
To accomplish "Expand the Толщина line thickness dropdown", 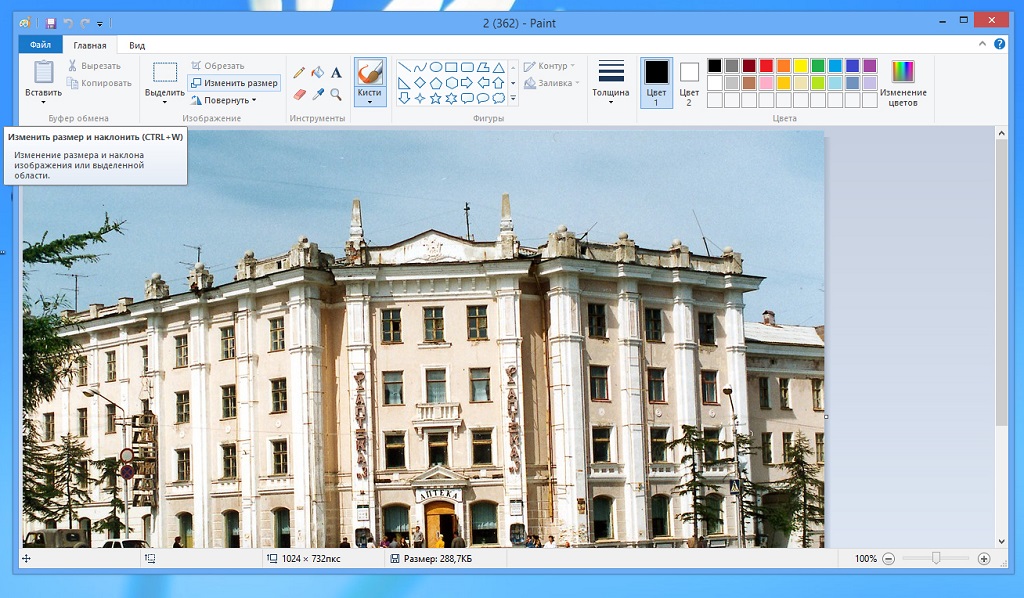I will 611,82.
